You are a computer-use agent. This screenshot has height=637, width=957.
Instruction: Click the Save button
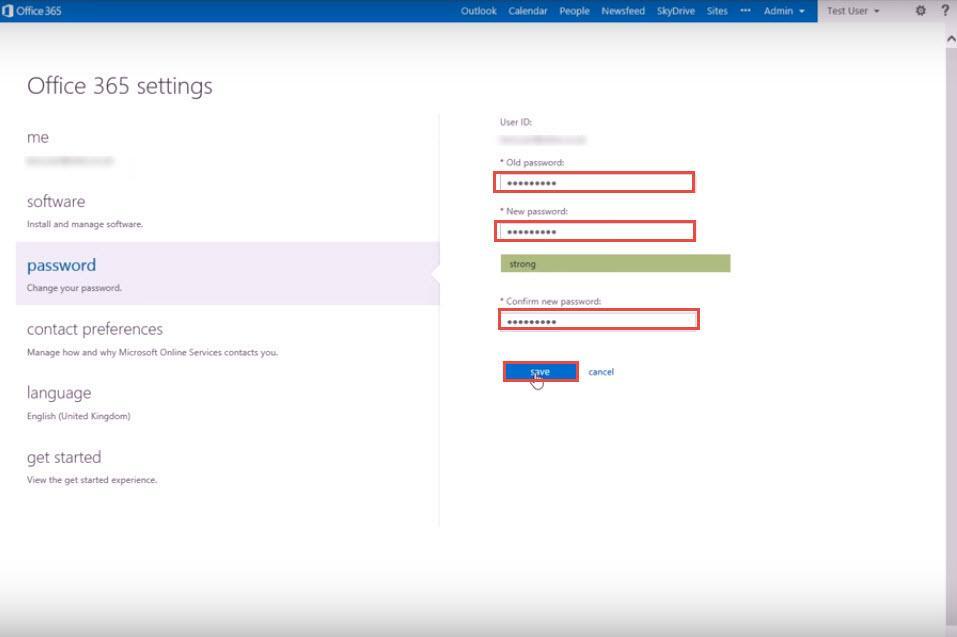click(541, 372)
